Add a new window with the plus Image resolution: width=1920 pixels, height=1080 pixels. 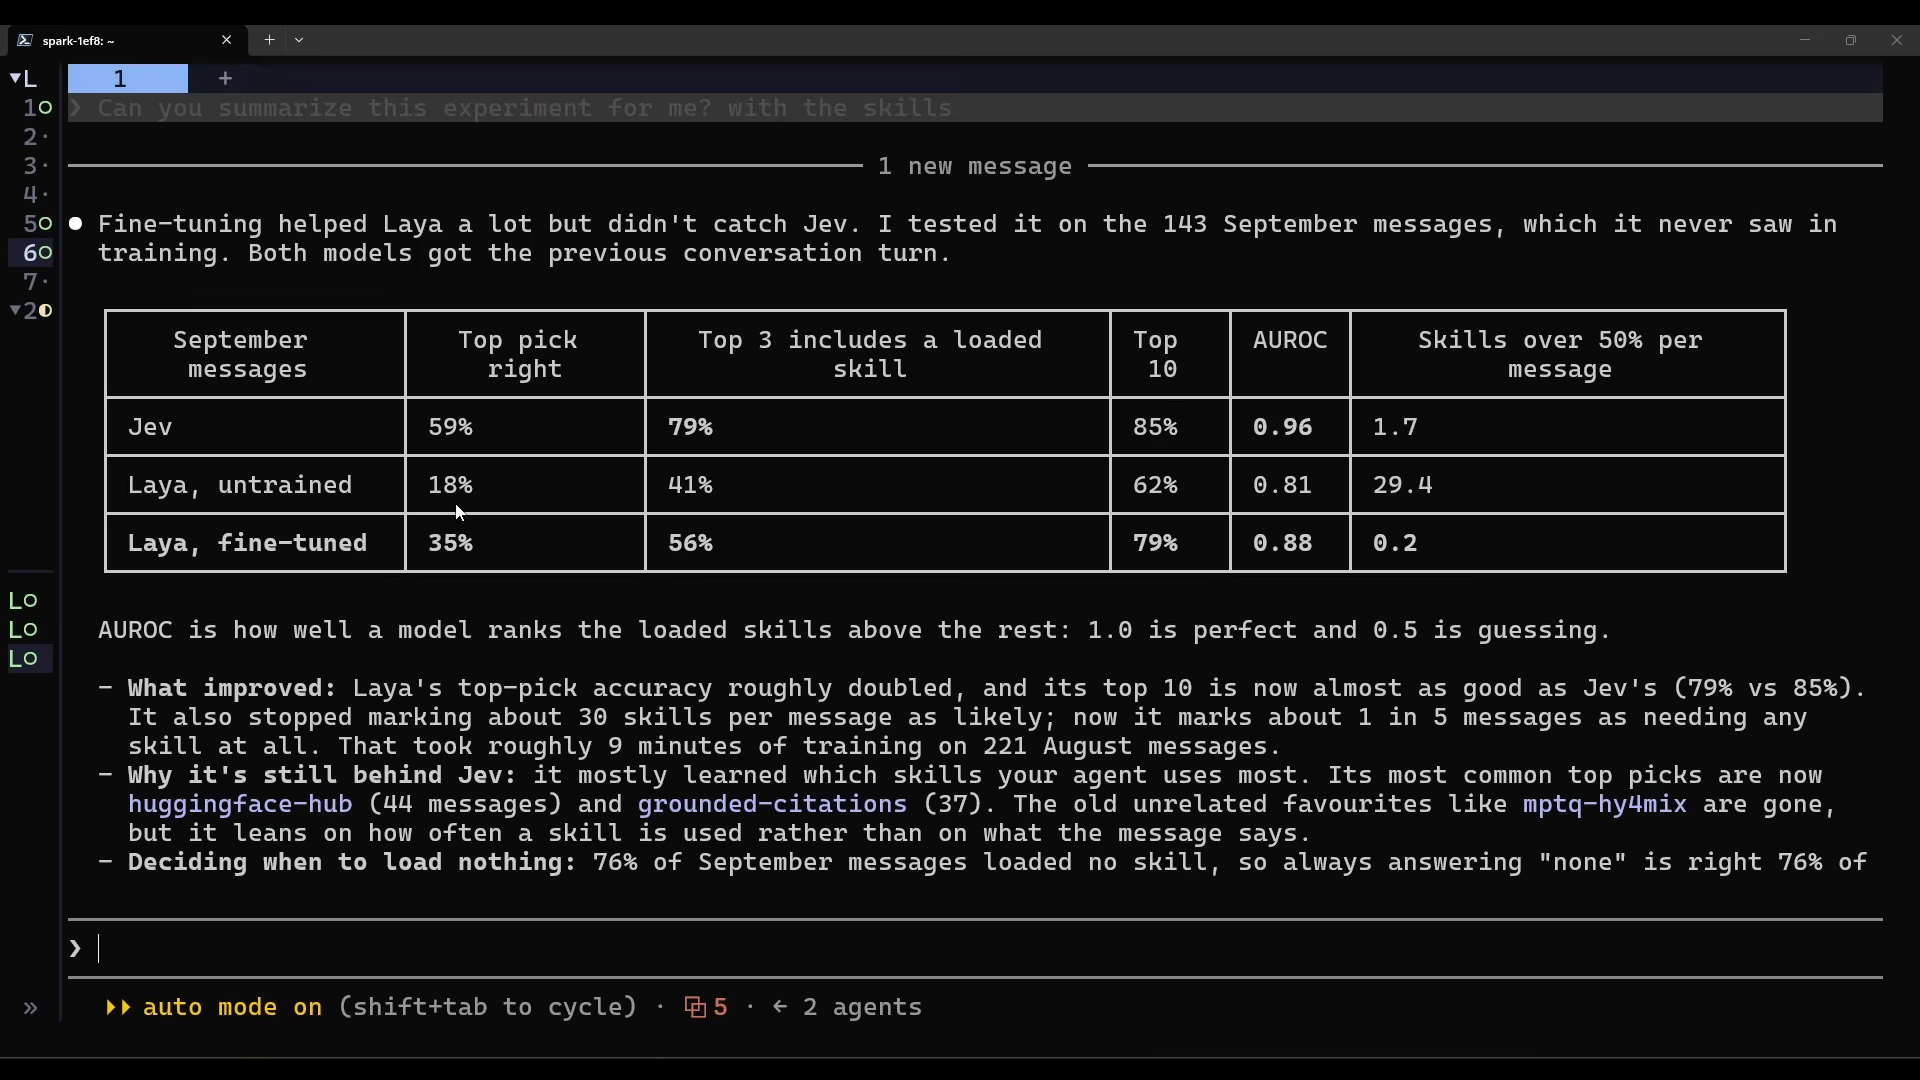point(225,78)
